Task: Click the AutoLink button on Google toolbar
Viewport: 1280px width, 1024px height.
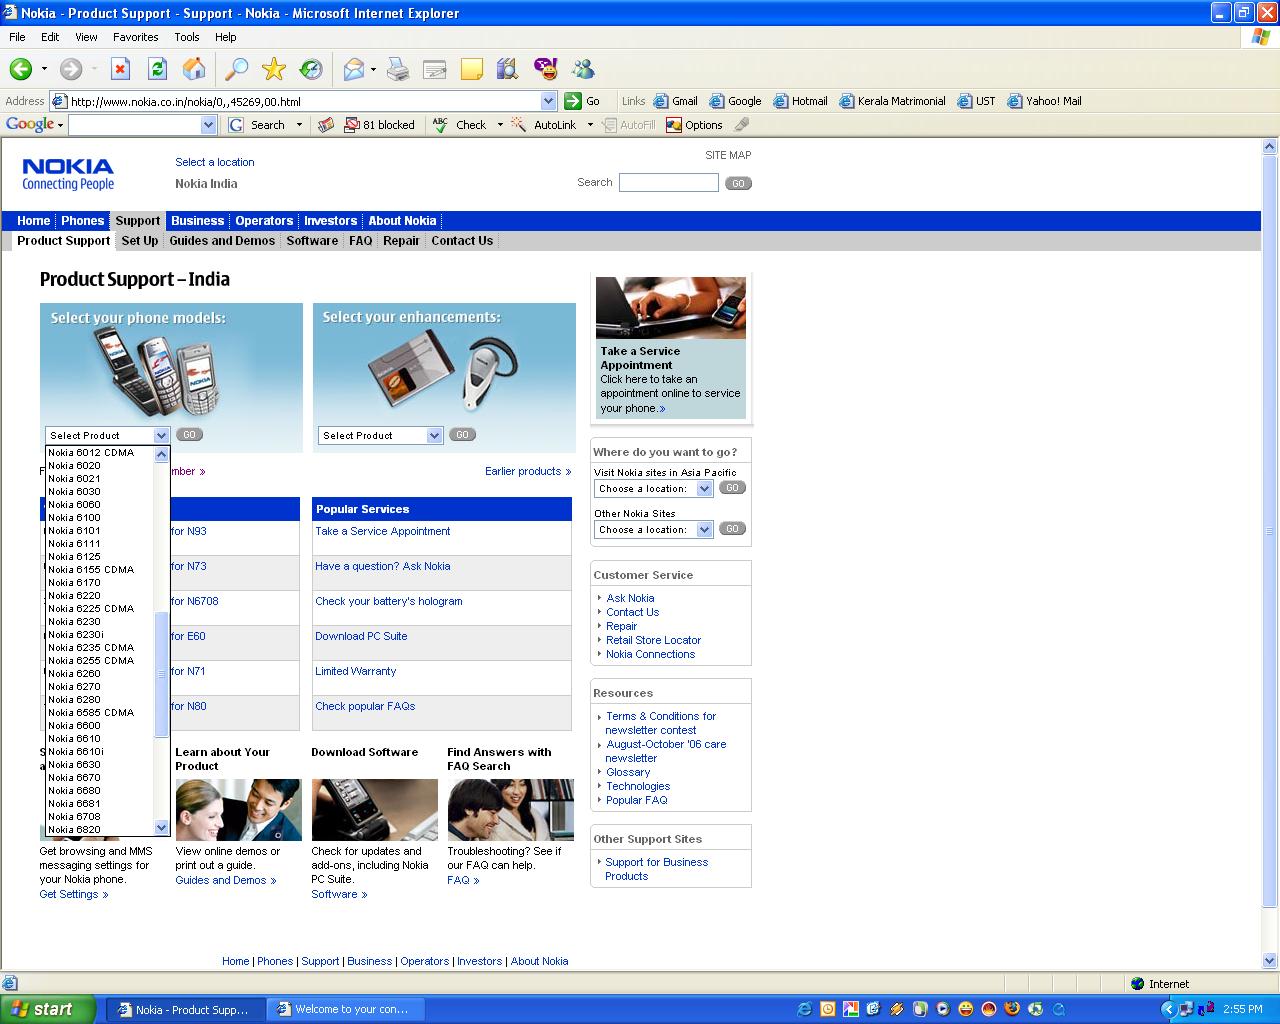Action: (545, 125)
